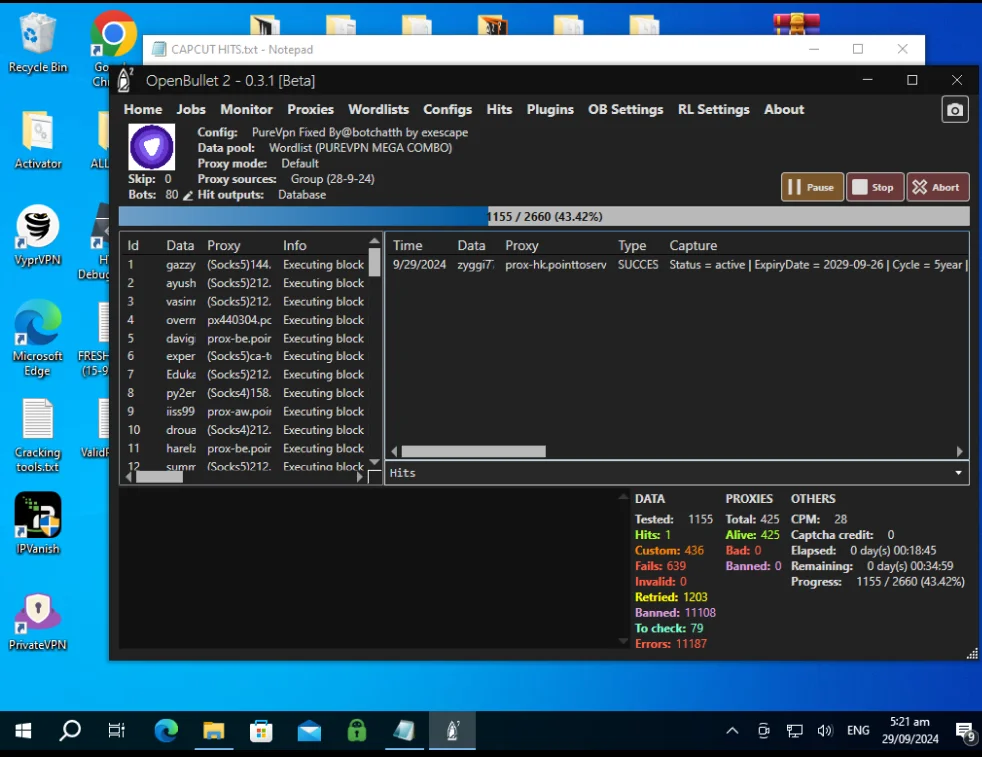Open the Windows Start menu
Screen dimensions: 982x757
[x=23, y=731]
